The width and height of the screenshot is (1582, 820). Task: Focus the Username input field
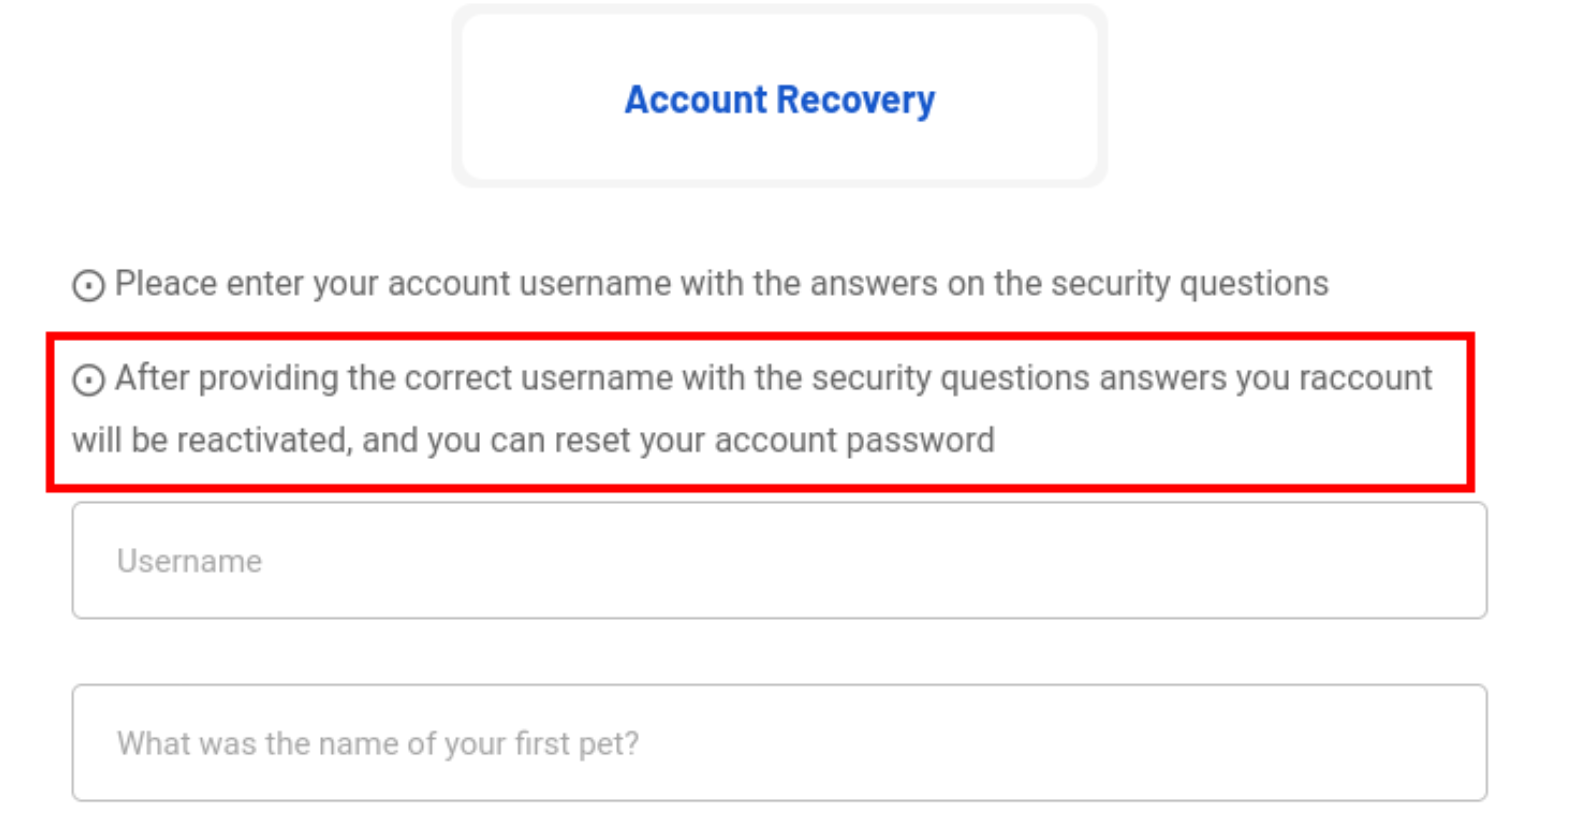(x=779, y=560)
